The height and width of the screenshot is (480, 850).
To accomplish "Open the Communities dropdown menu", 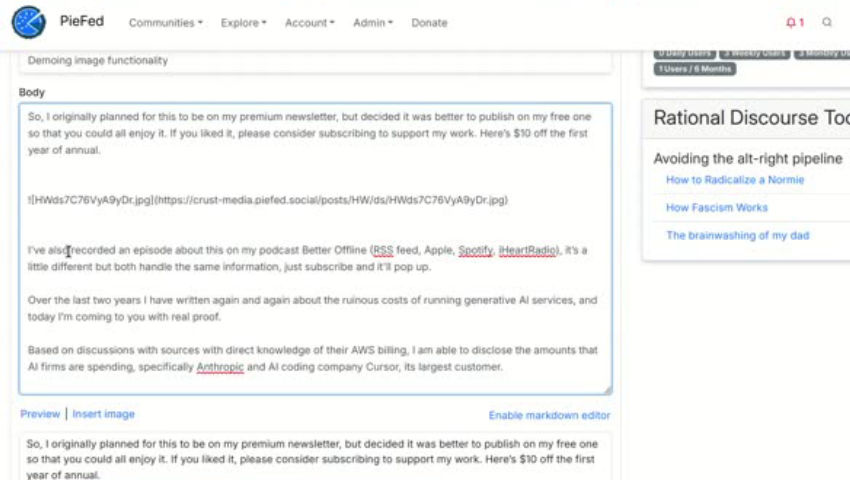I will pos(165,23).
